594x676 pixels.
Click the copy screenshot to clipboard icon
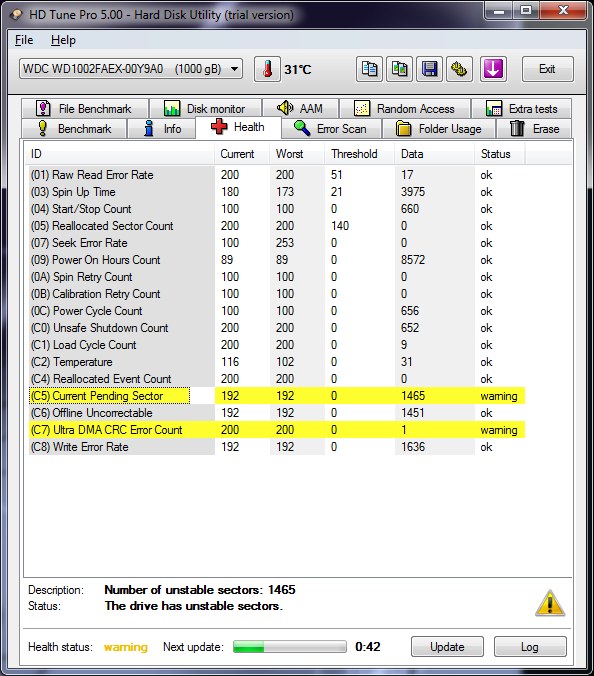click(400, 69)
